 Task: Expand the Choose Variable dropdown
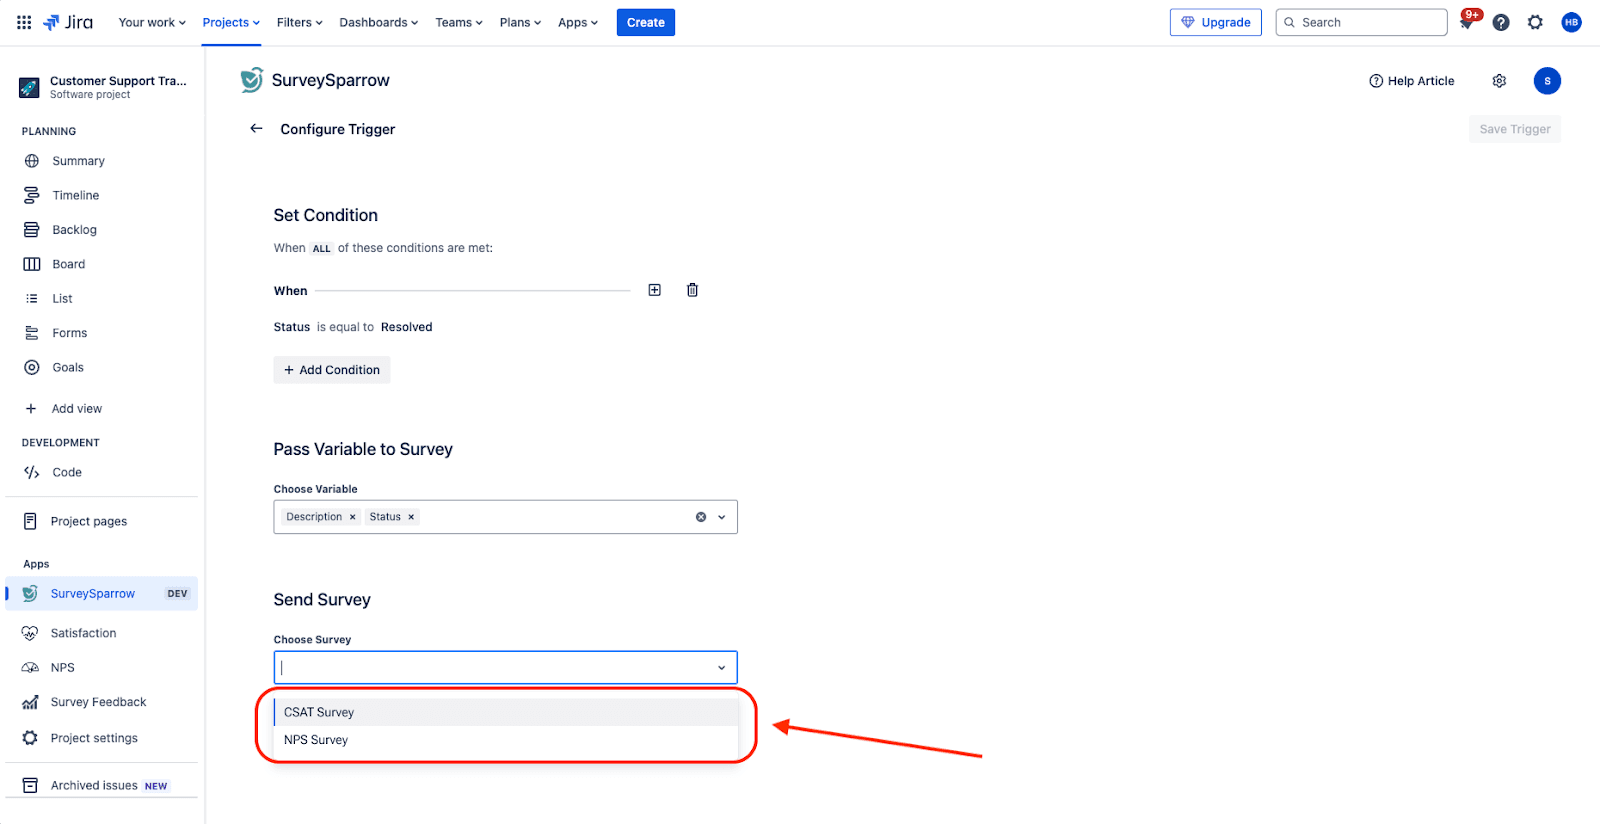pos(722,517)
